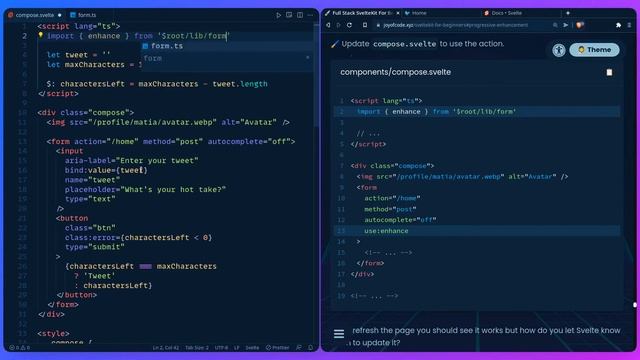The width and height of the screenshot is (640, 360).
Task: Open the address bar search/zoom icon
Action: point(555,25)
